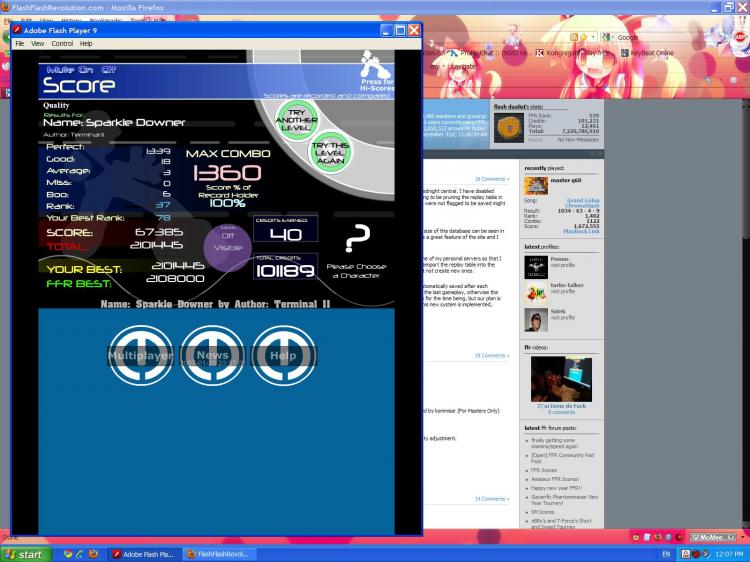750x562 pixels.
Task: Click the clock showing 12:07 PM
Action: (729, 554)
